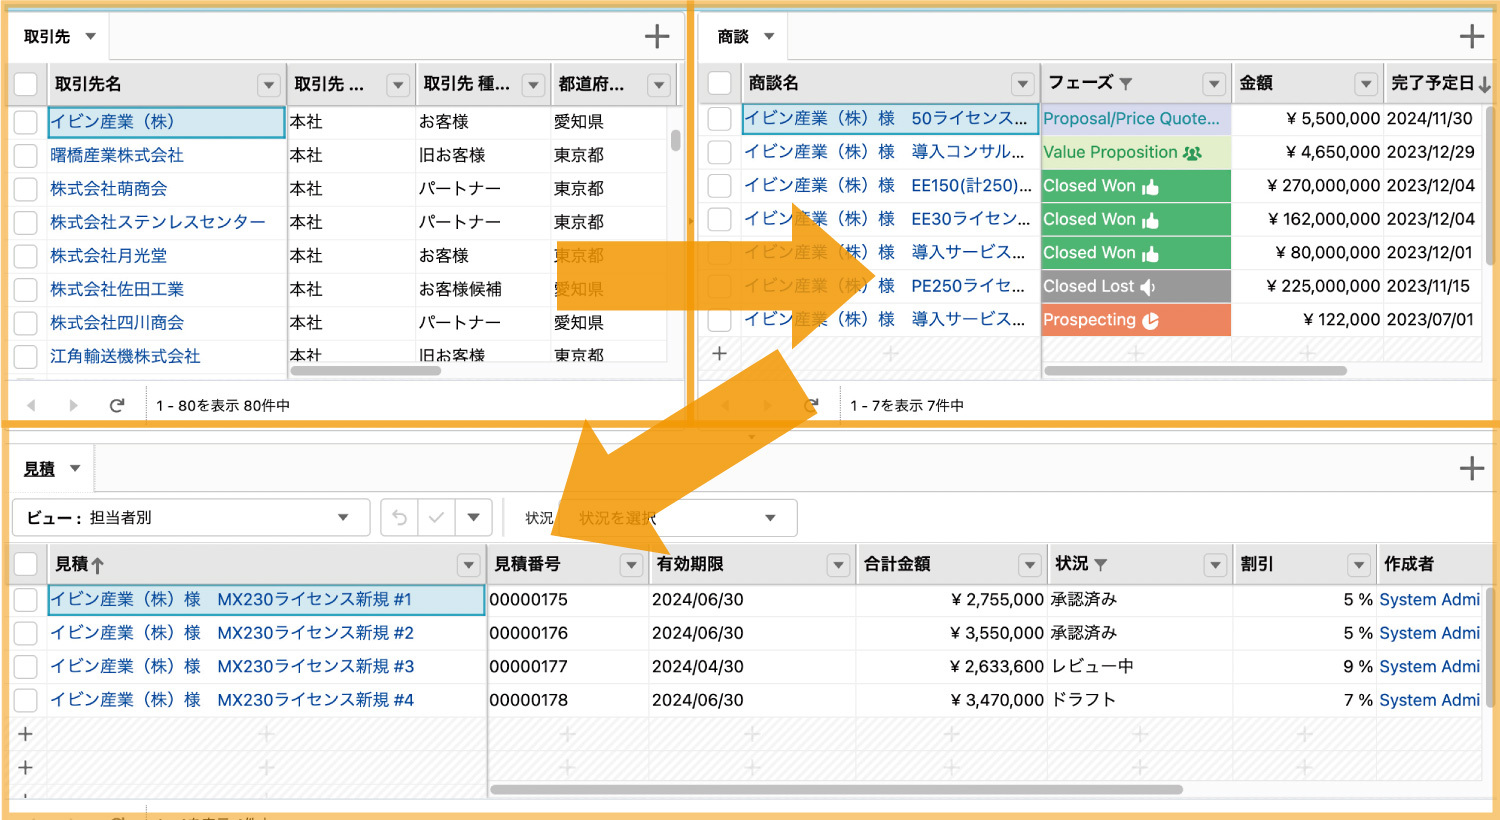Screen dimensions: 1500x820
Task: Check the row for 曙橋産業株式会社
Action: (x=26, y=156)
